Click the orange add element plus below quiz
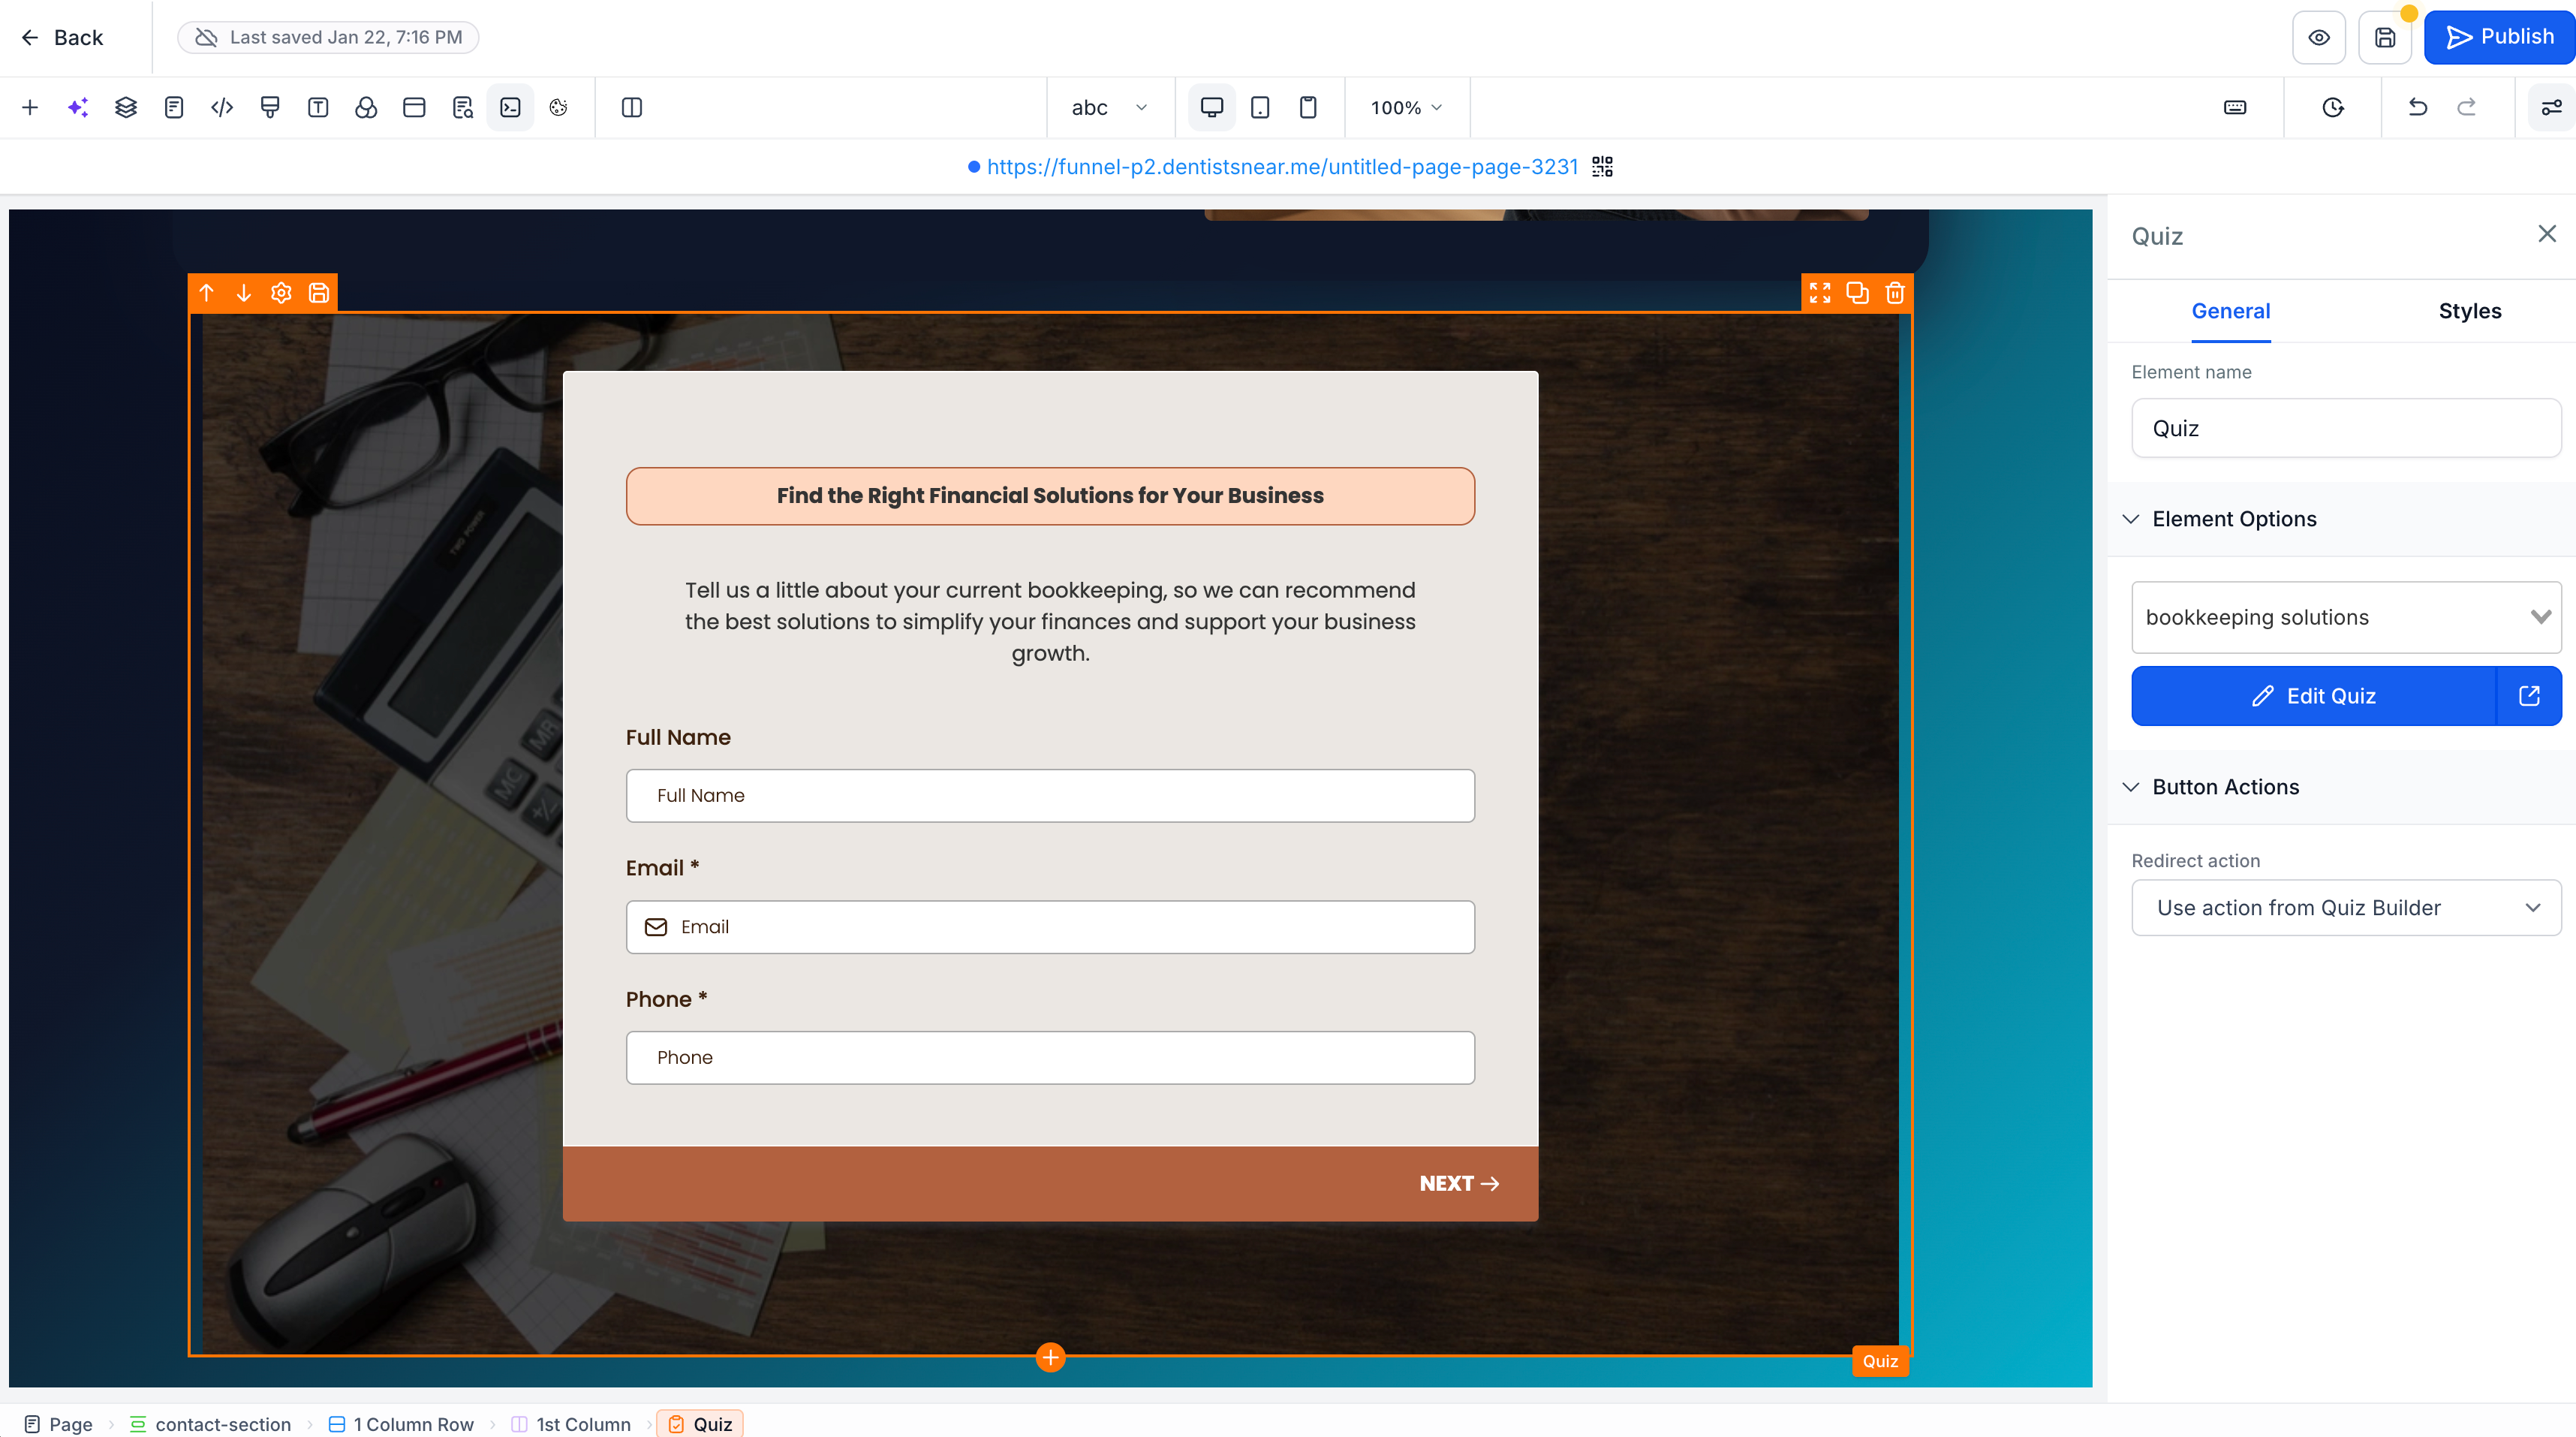Viewport: 2576px width, 1437px height. [x=1050, y=1358]
